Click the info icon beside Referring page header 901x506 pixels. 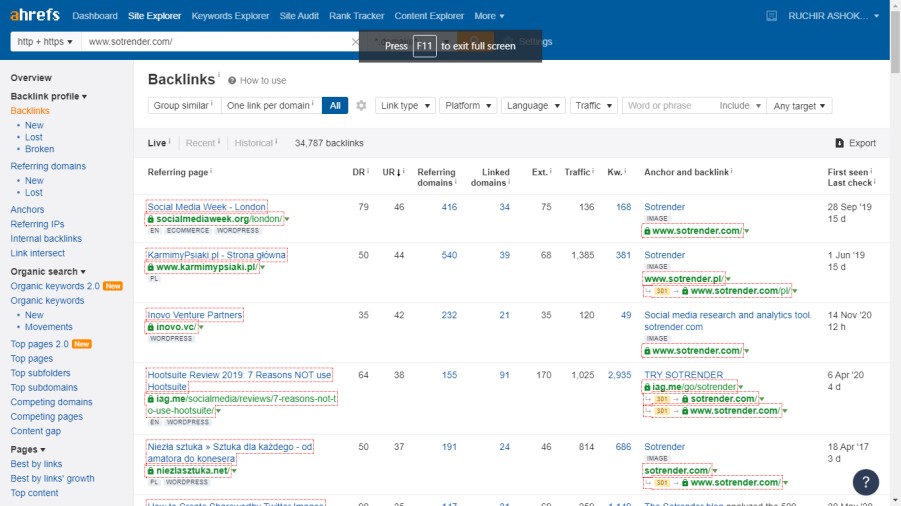(x=211, y=171)
